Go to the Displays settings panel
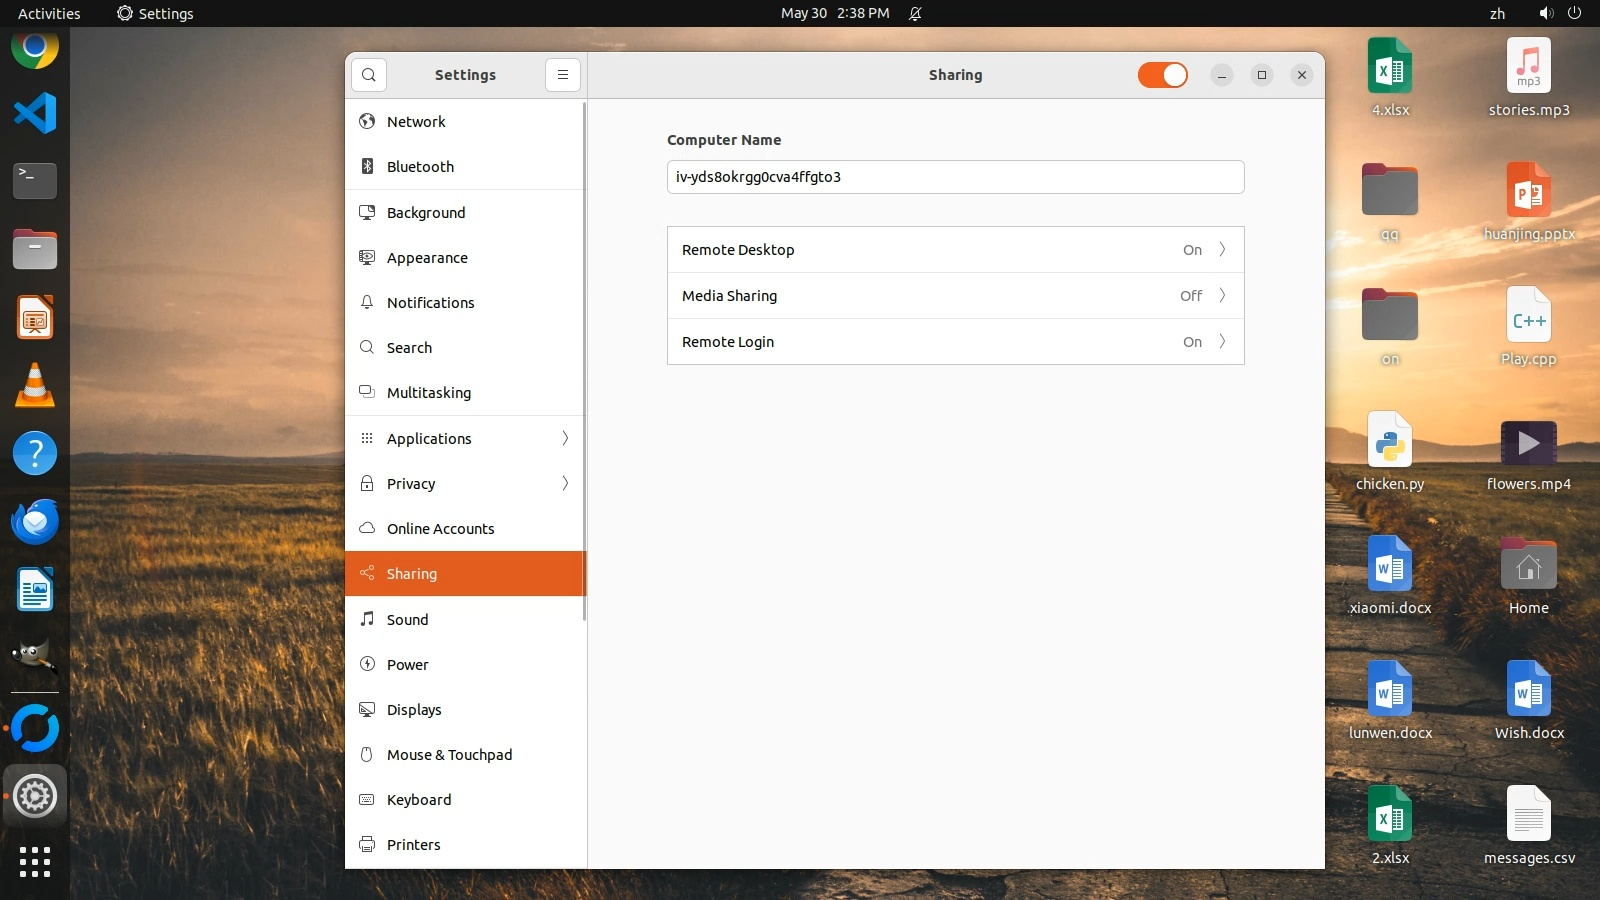 click(414, 709)
